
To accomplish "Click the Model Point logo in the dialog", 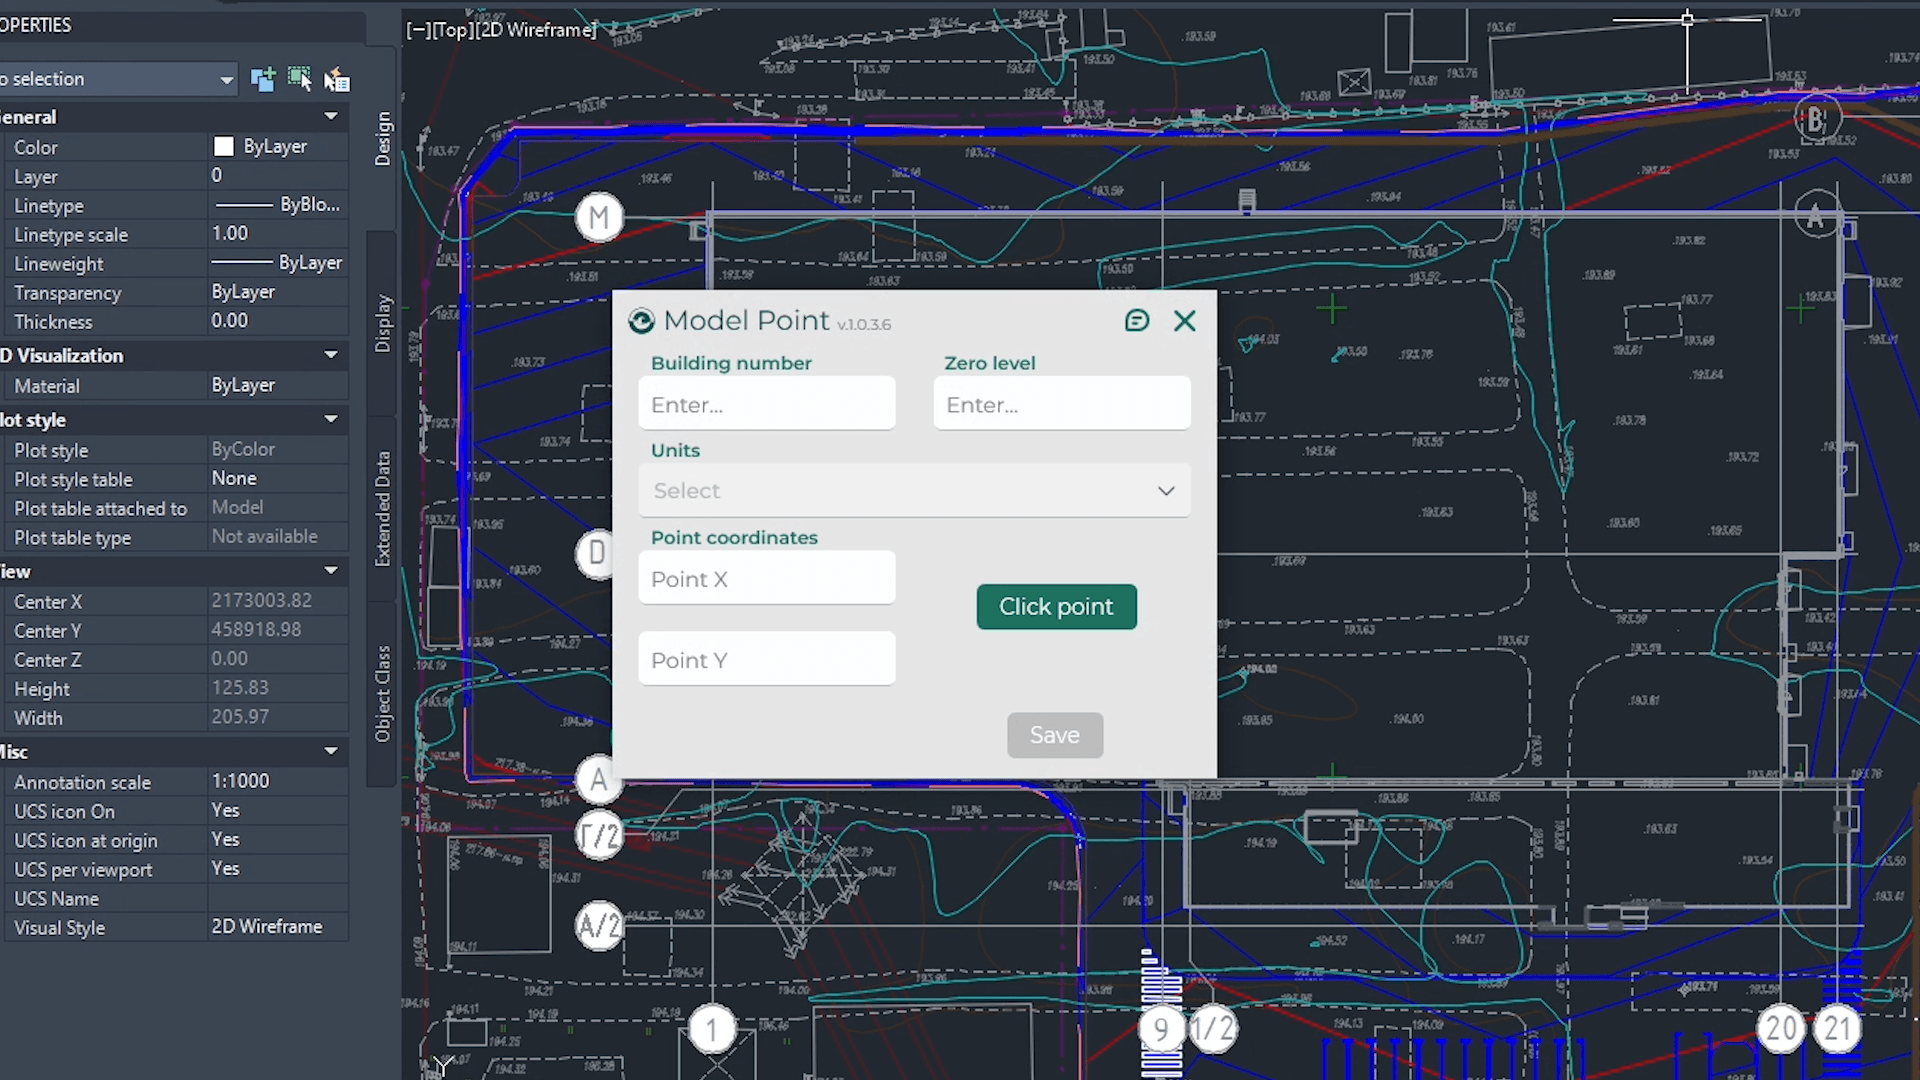I will pyautogui.click(x=642, y=321).
